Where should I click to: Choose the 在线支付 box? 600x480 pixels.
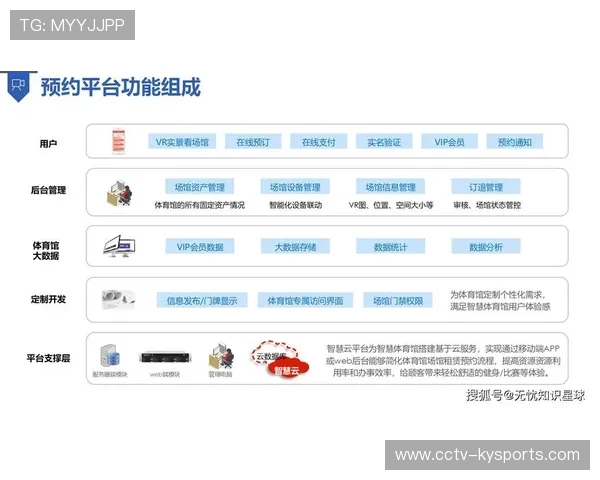tap(318, 142)
